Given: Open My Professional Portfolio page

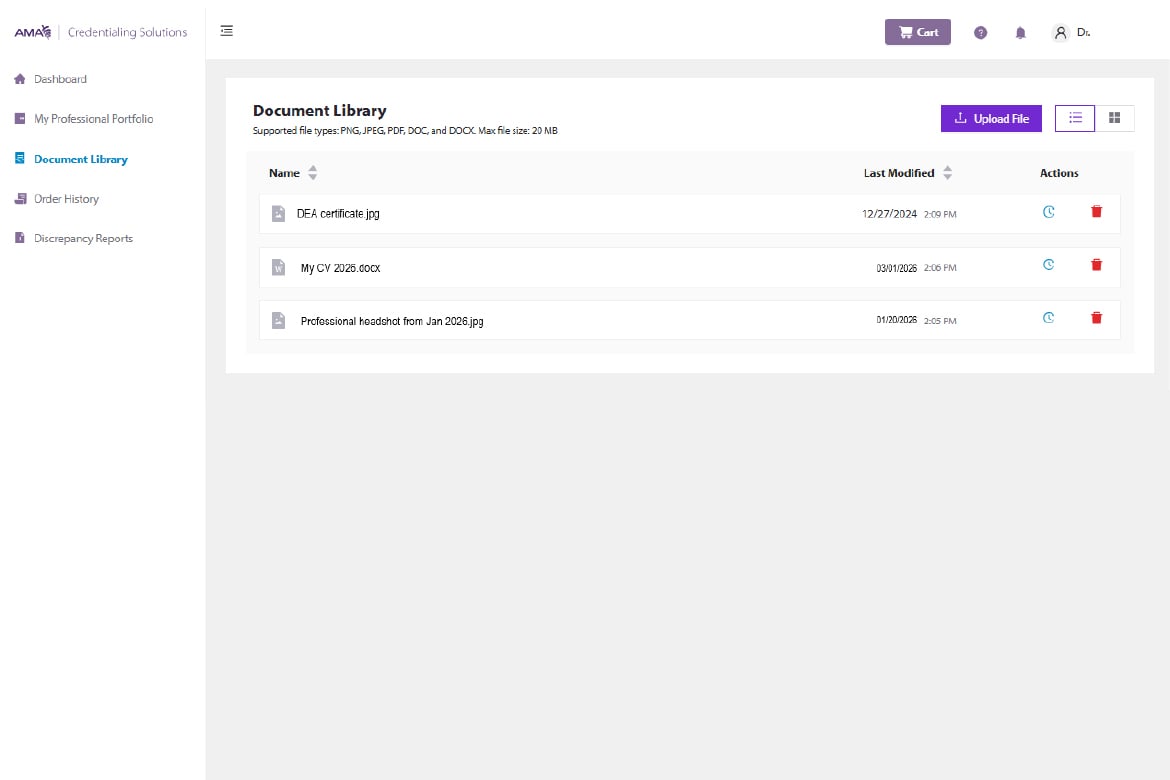Looking at the screenshot, I should tap(93, 119).
